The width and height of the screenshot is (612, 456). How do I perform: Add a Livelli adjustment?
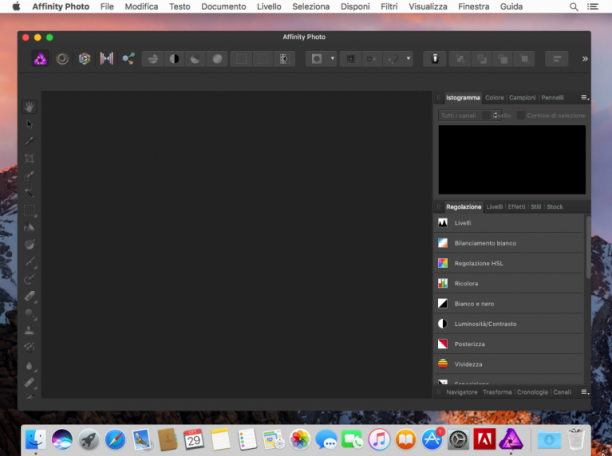(509, 223)
